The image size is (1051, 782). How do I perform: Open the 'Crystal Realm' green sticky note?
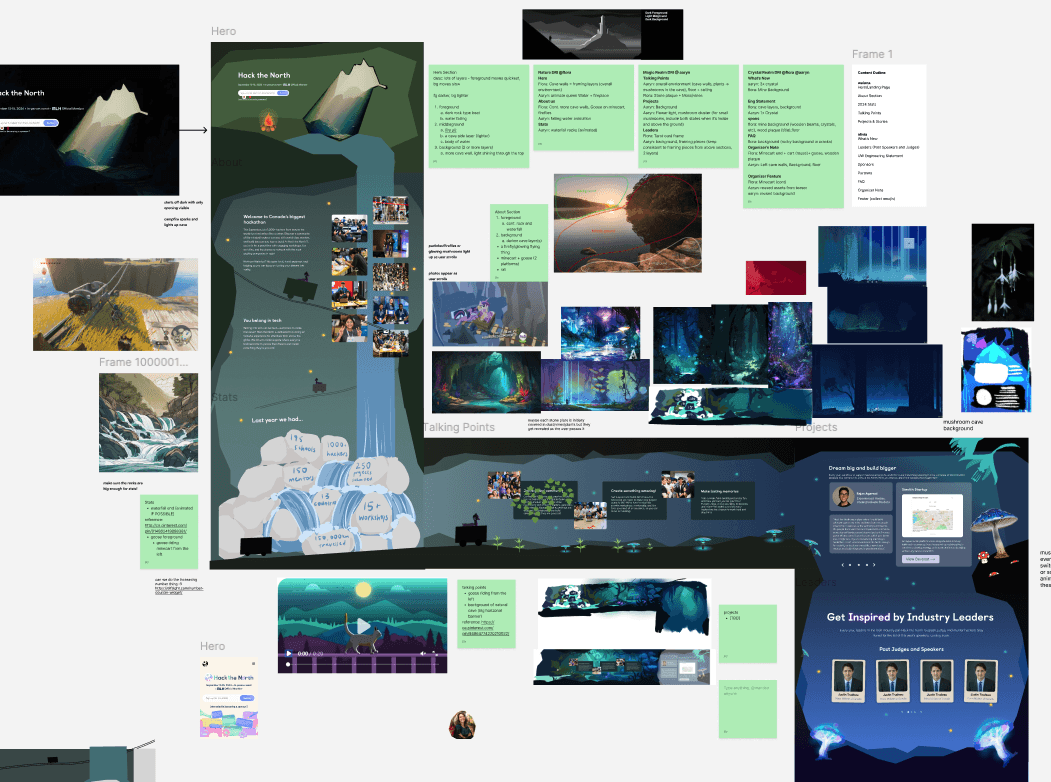(794, 137)
